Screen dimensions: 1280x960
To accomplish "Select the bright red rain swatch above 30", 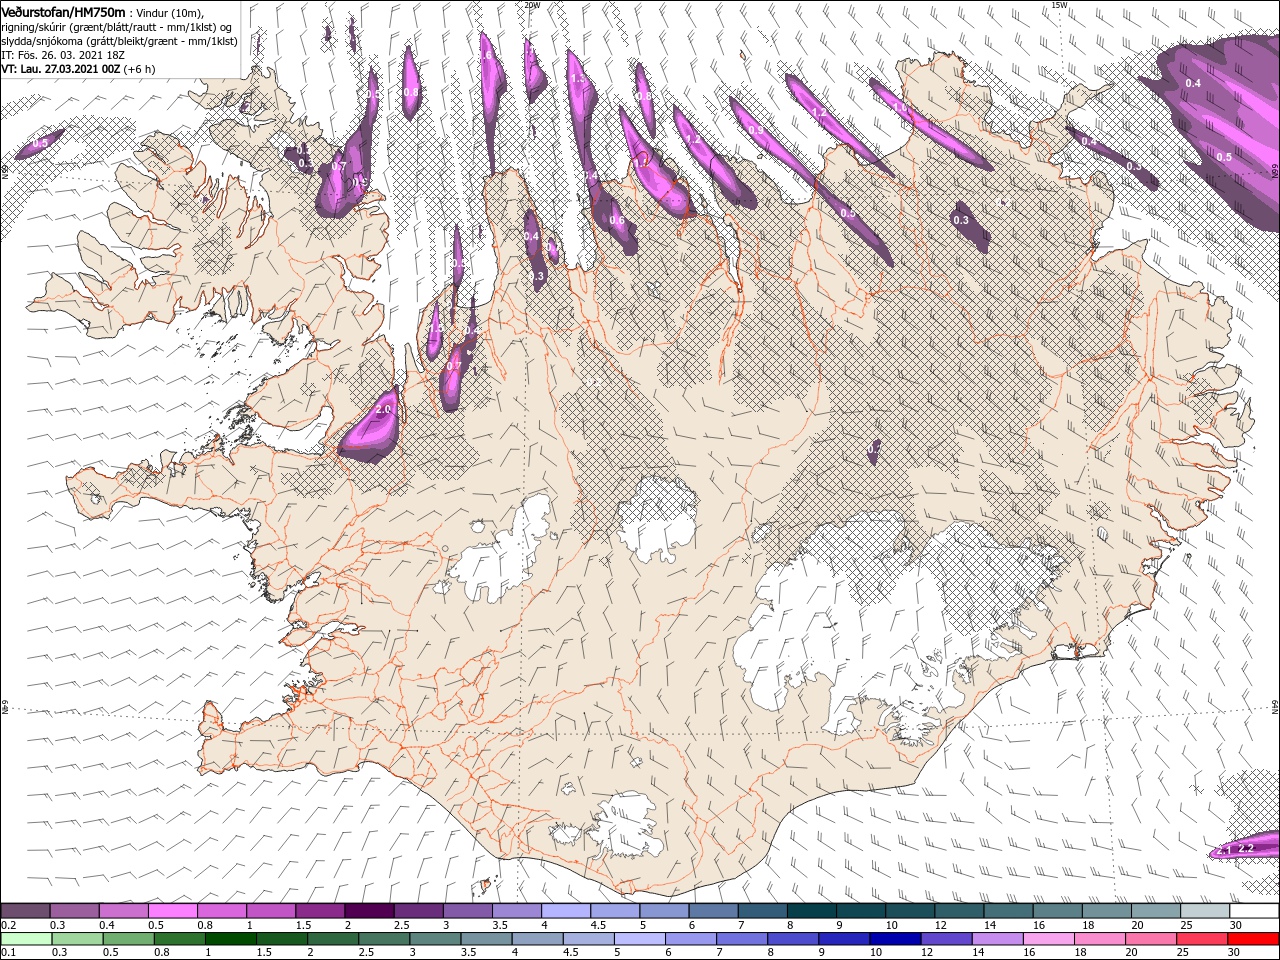I will [x=1254, y=939].
